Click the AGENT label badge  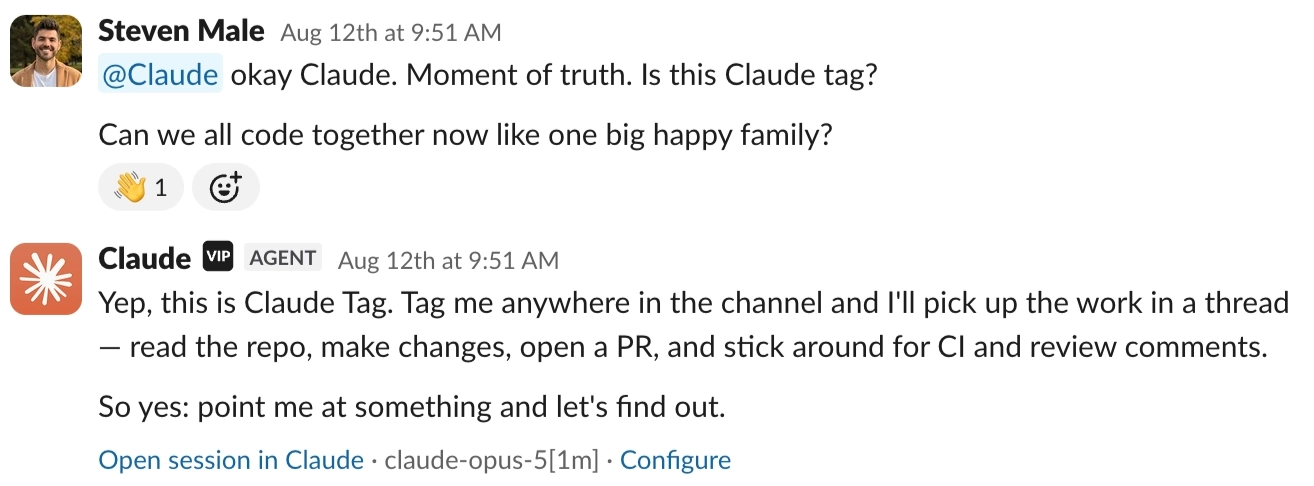tap(283, 258)
